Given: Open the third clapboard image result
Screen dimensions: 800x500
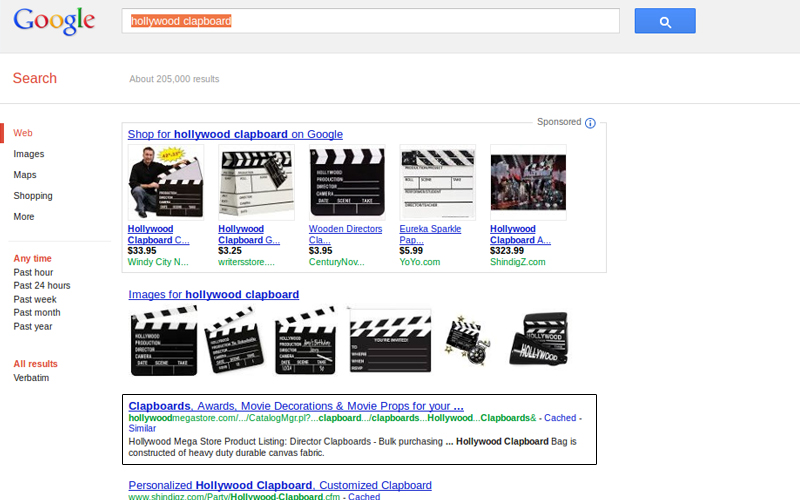Looking at the screenshot, I should (x=306, y=340).
